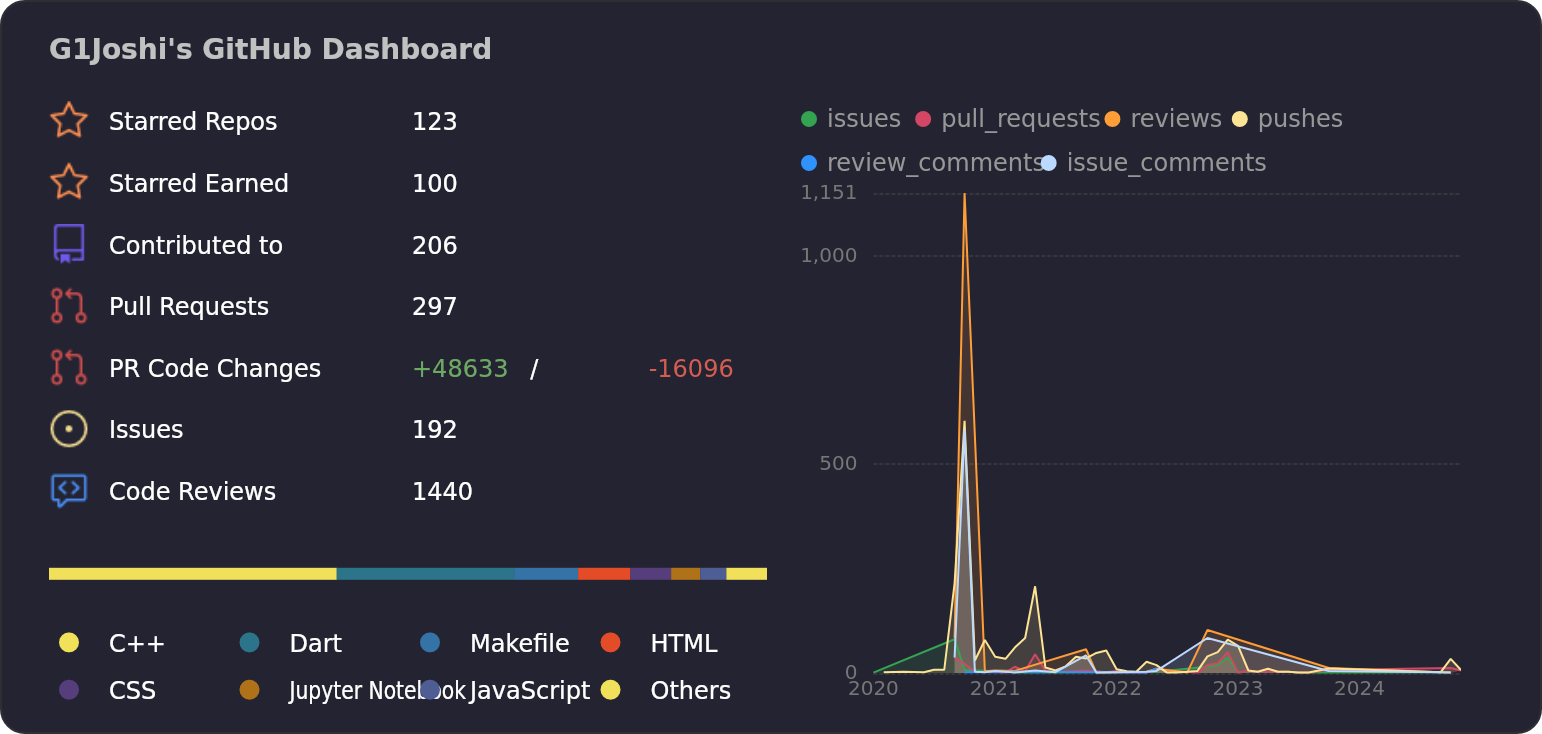Click the PR Code Changes icon
The height and width of the screenshot is (734, 1542).
[69, 367]
